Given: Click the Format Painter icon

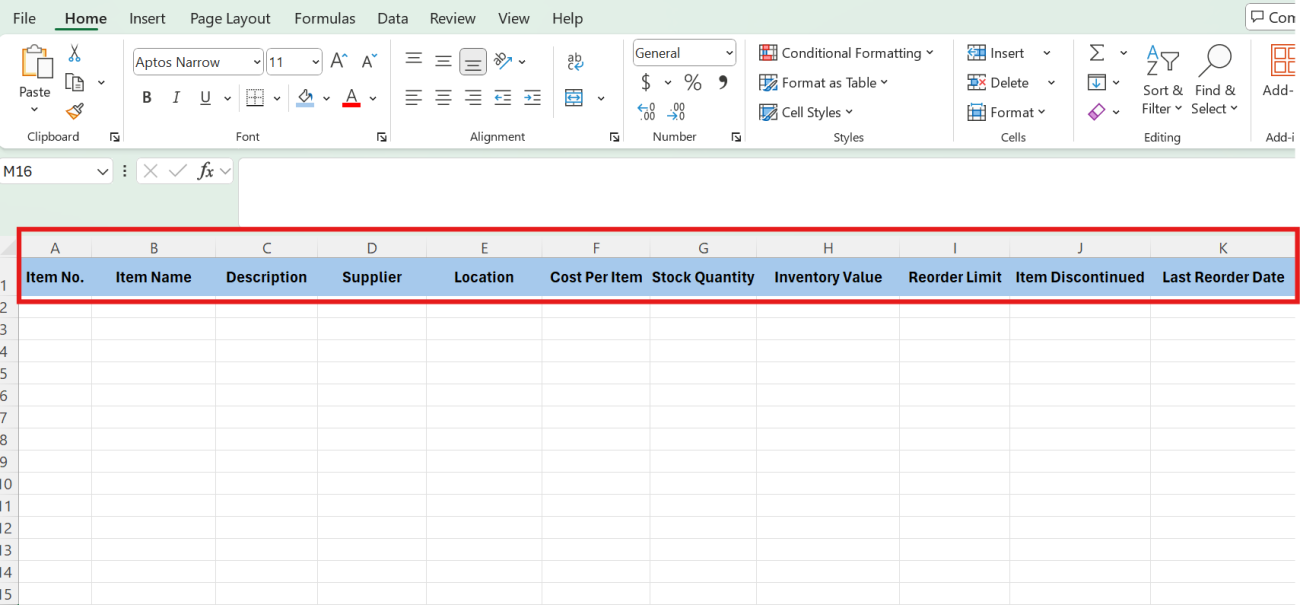Looking at the screenshot, I should 73,112.
